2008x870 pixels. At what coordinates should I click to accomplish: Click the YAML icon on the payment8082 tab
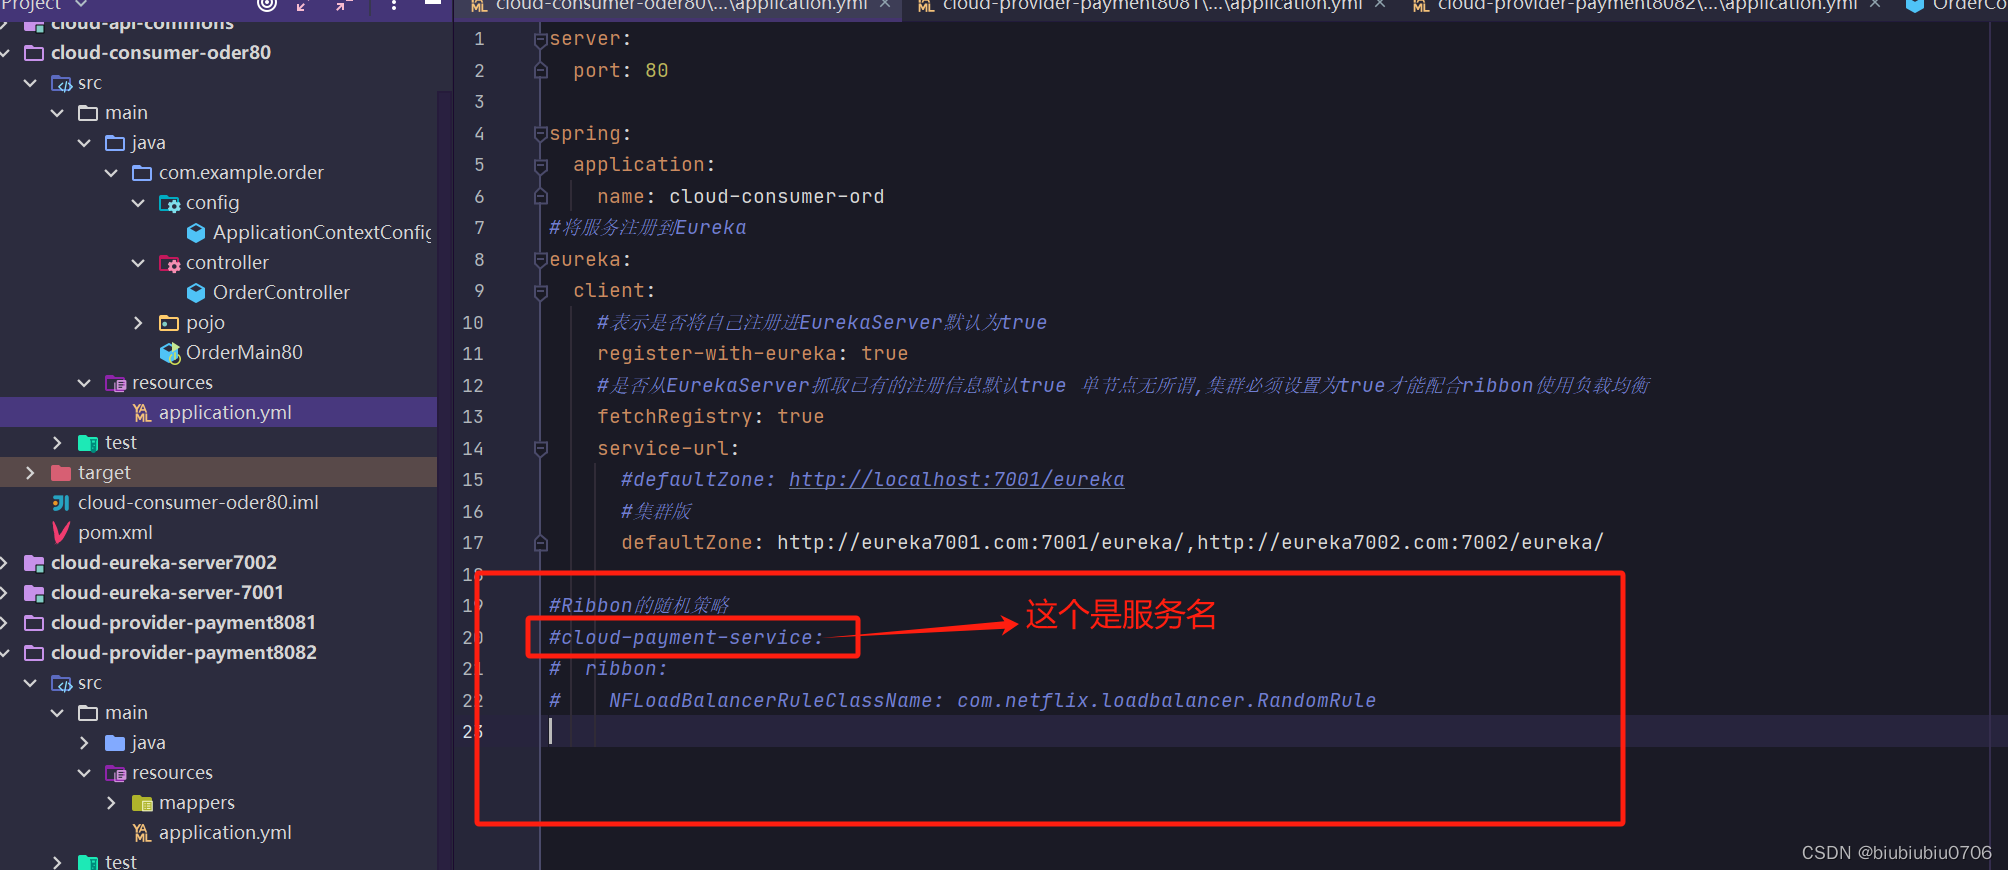[x=1420, y=6]
